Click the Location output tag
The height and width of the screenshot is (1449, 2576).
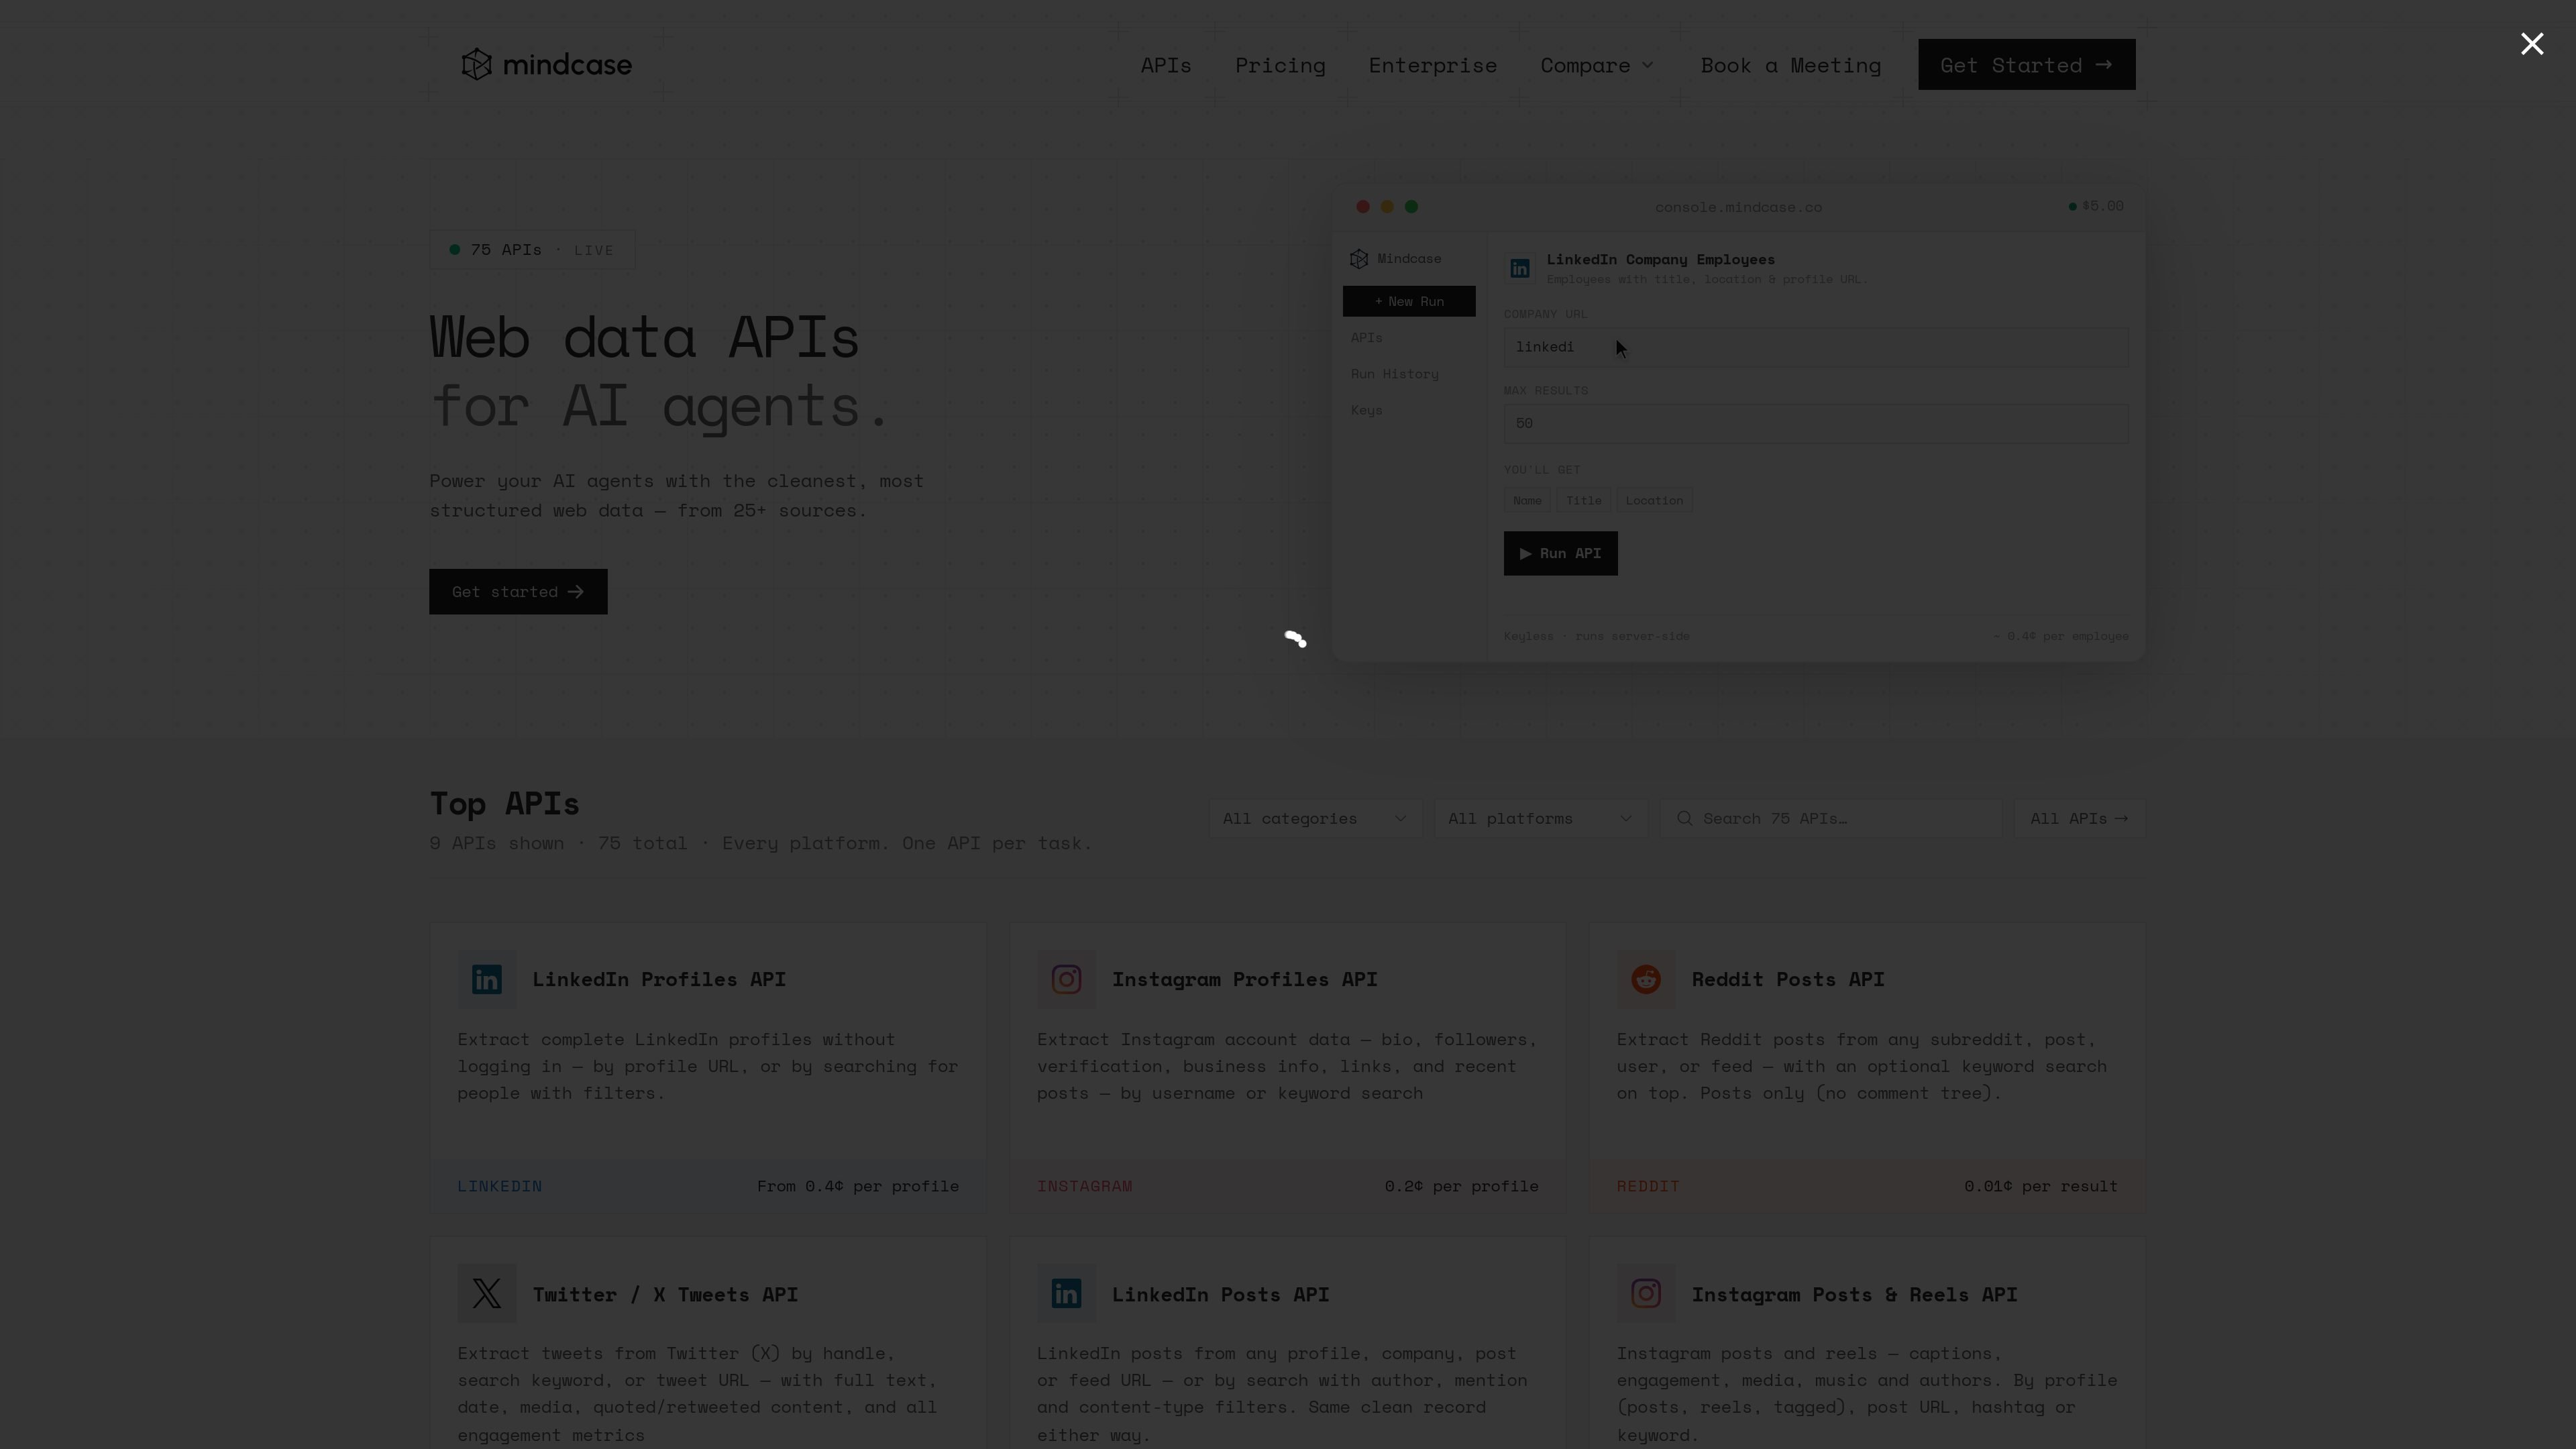point(1653,500)
